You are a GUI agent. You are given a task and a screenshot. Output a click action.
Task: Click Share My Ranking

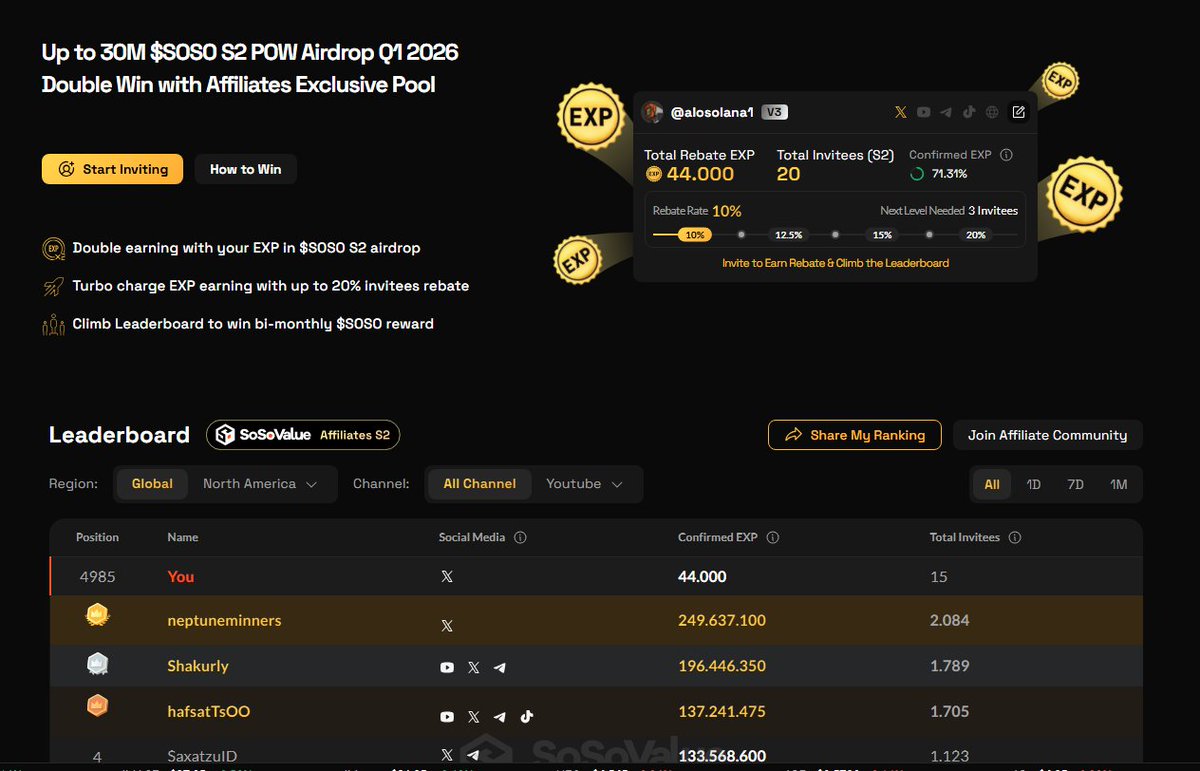coord(855,435)
